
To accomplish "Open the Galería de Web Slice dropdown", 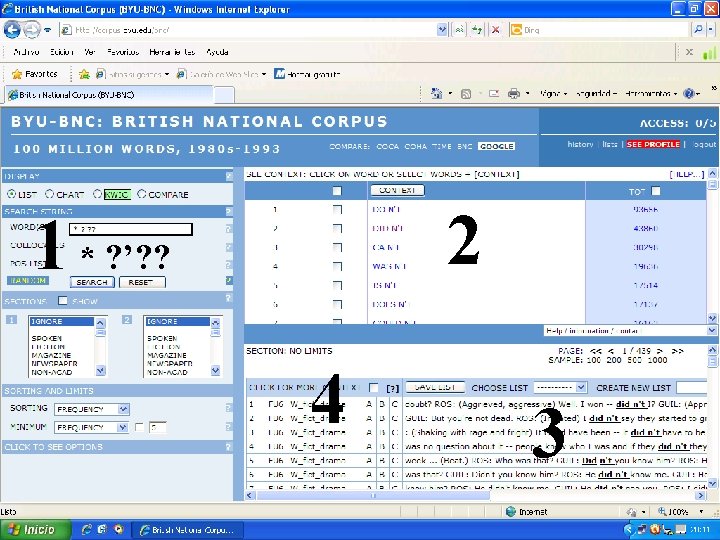I will [x=264, y=74].
